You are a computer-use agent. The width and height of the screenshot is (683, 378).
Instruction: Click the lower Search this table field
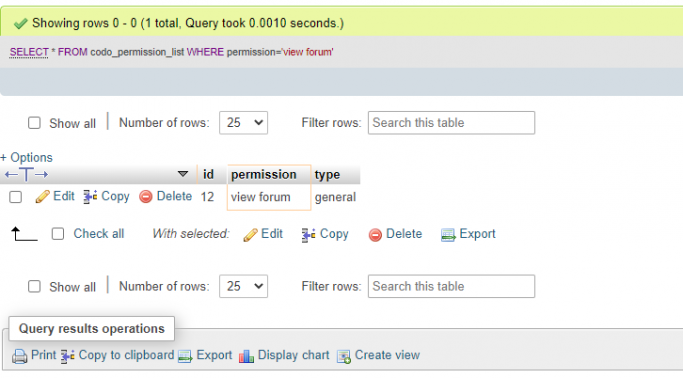coord(451,287)
